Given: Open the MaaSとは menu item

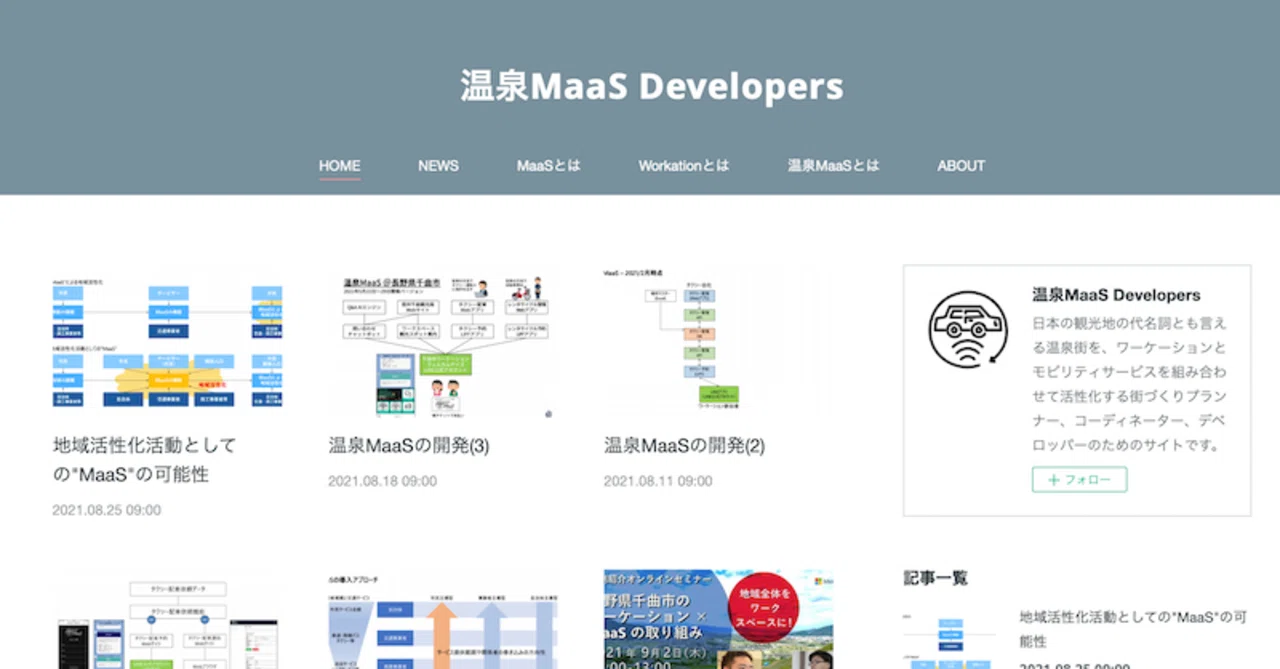Looking at the screenshot, I should click(548, 166).
